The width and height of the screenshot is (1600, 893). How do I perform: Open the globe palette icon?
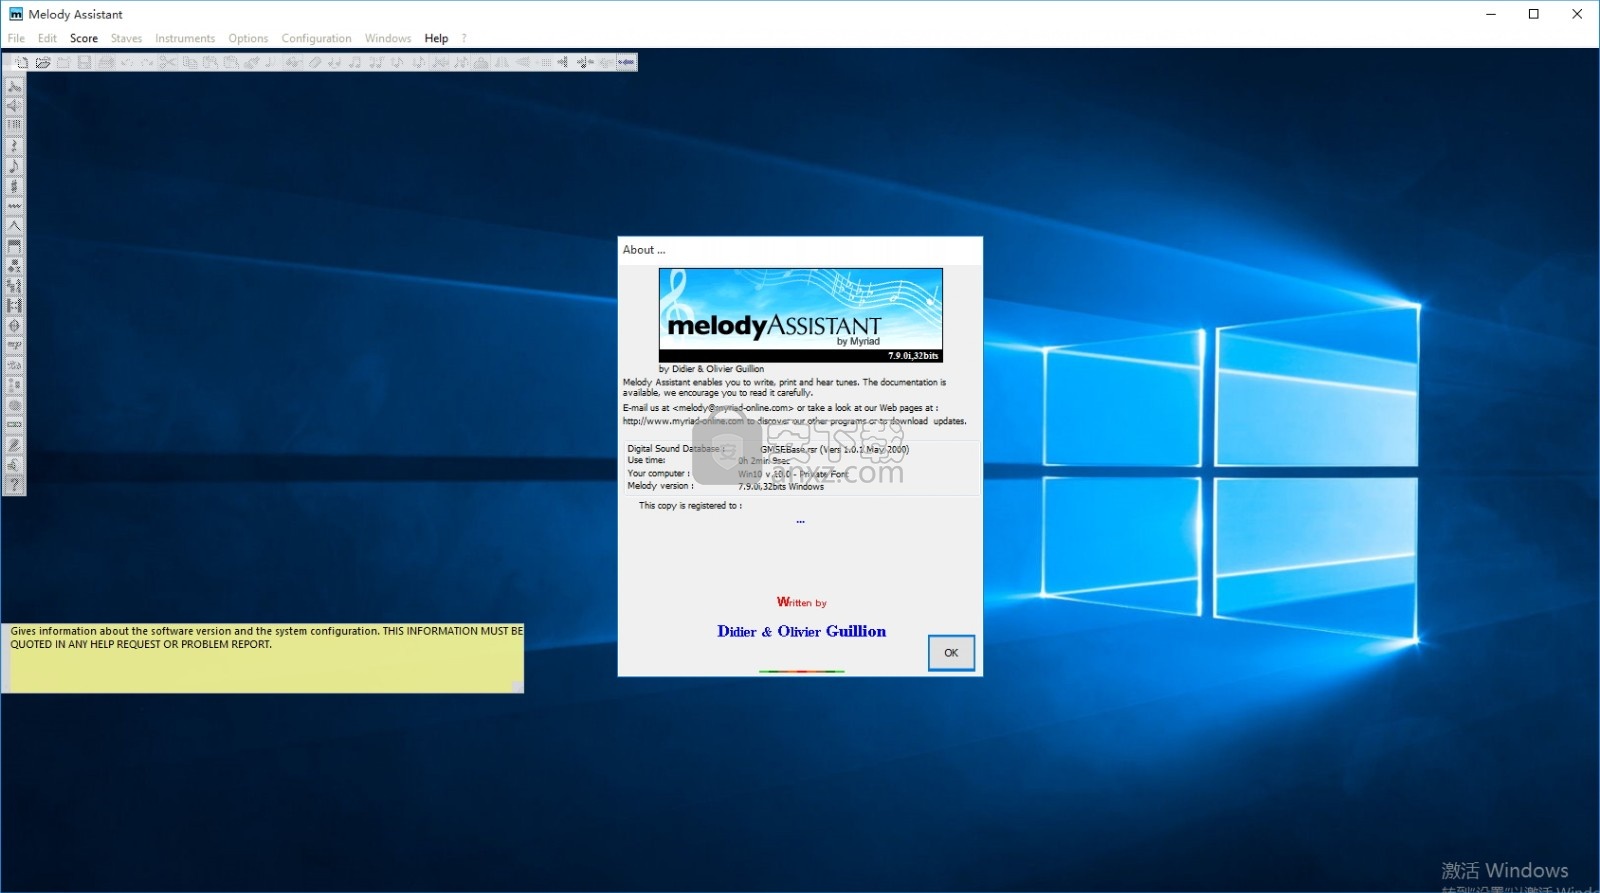[x=14, y=405]
